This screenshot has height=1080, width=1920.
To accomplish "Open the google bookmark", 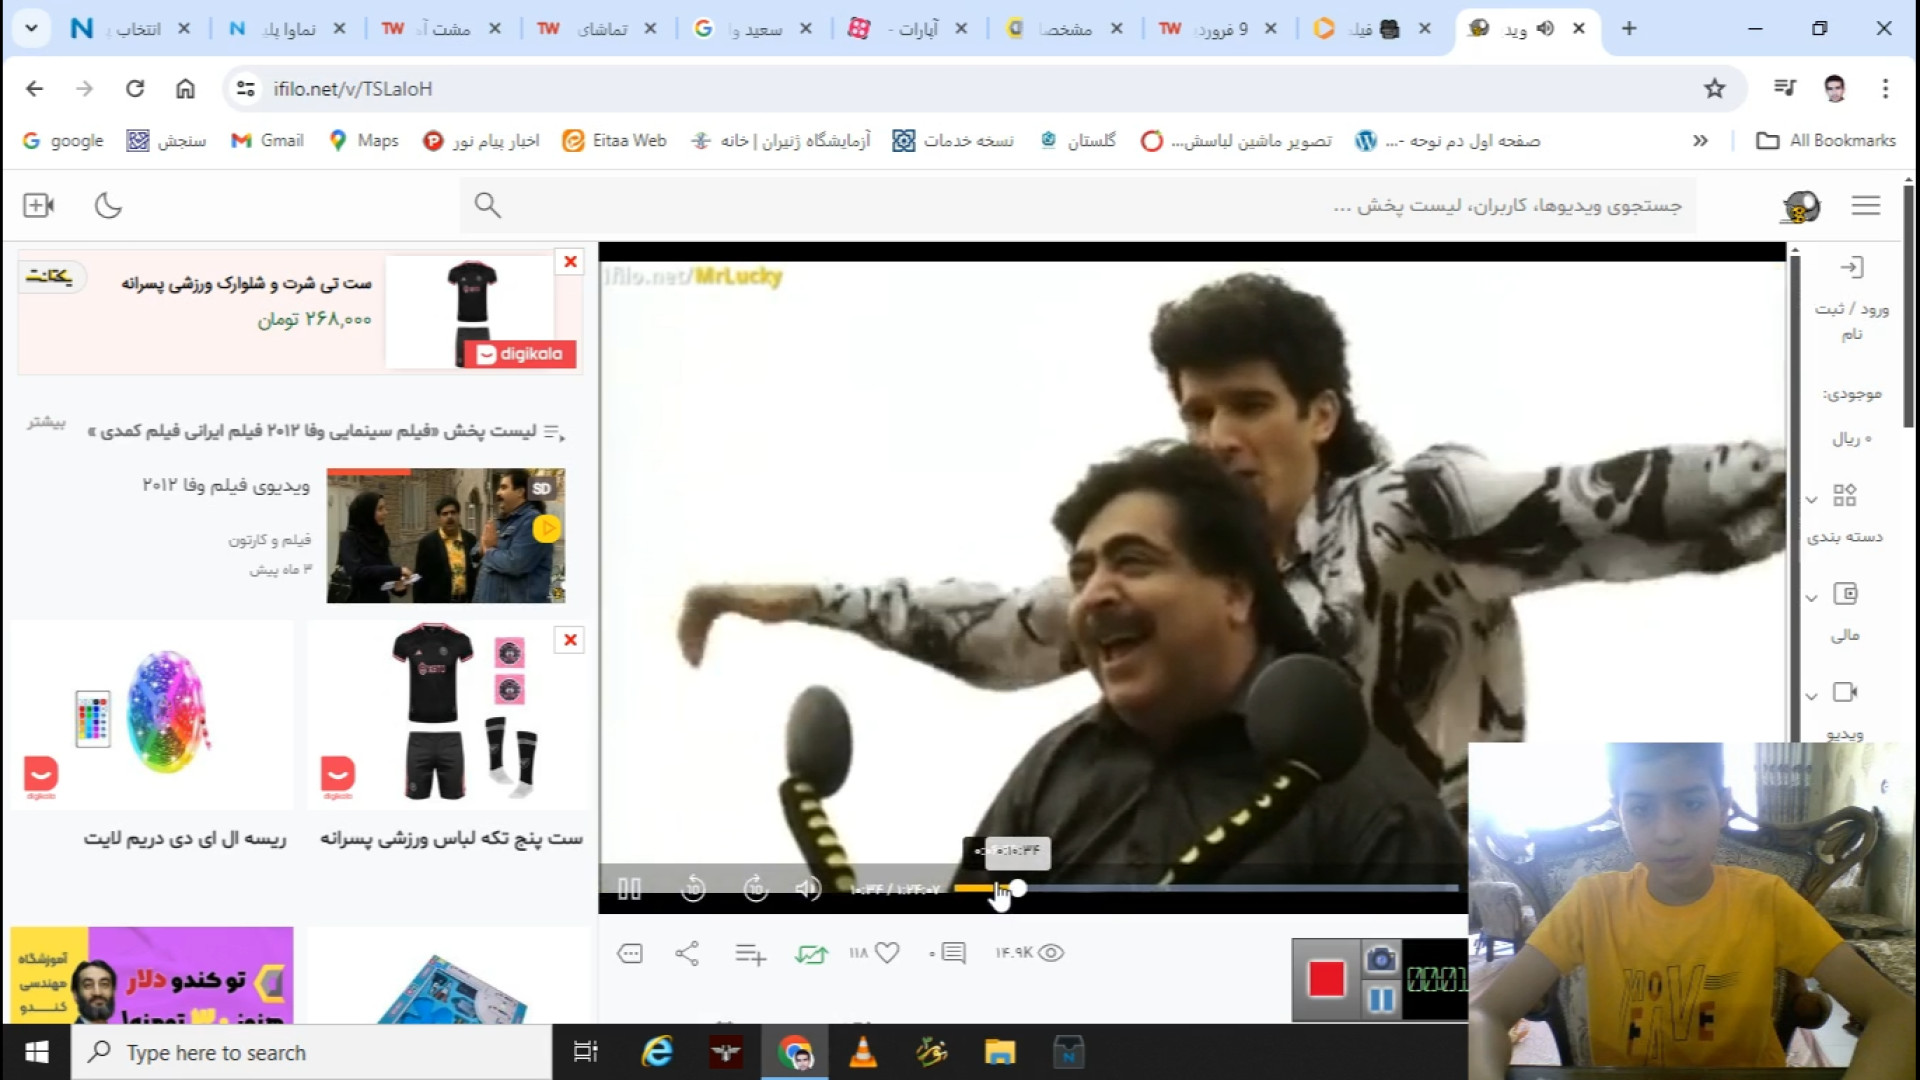I will (63, 141).
